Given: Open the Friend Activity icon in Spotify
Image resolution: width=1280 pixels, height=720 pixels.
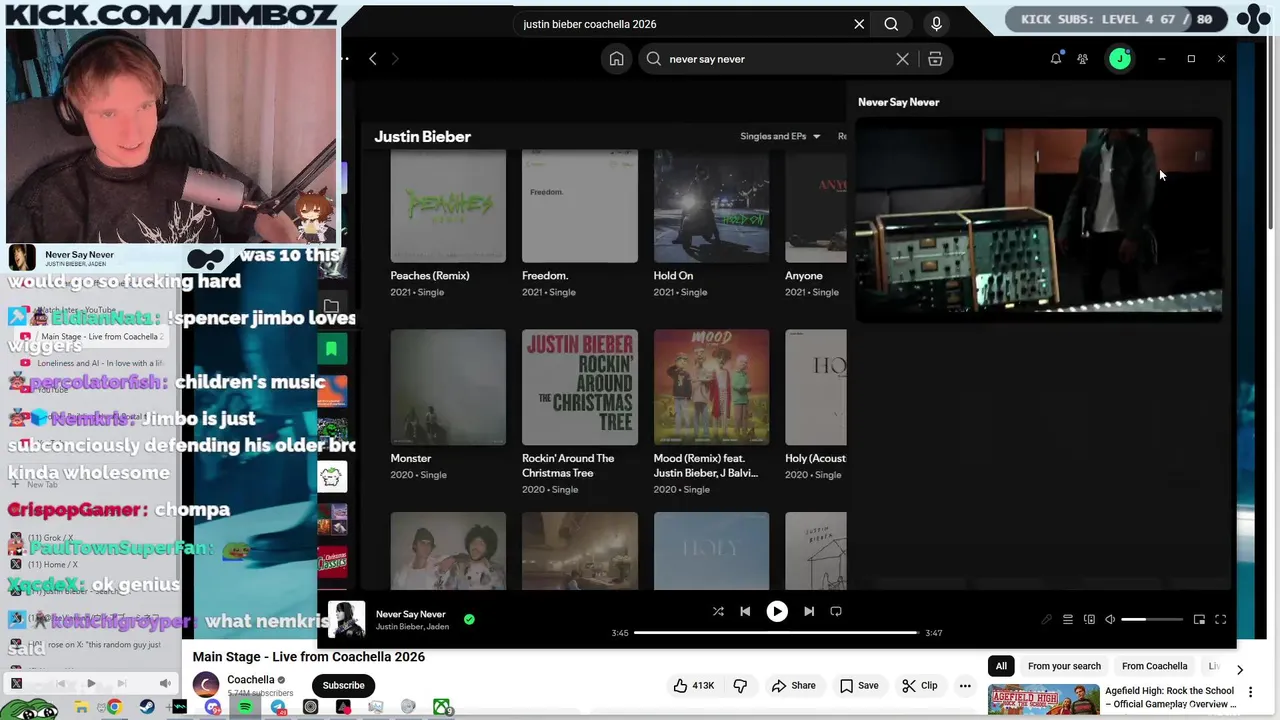Looking at the screenshot, I should point(1082,59).
